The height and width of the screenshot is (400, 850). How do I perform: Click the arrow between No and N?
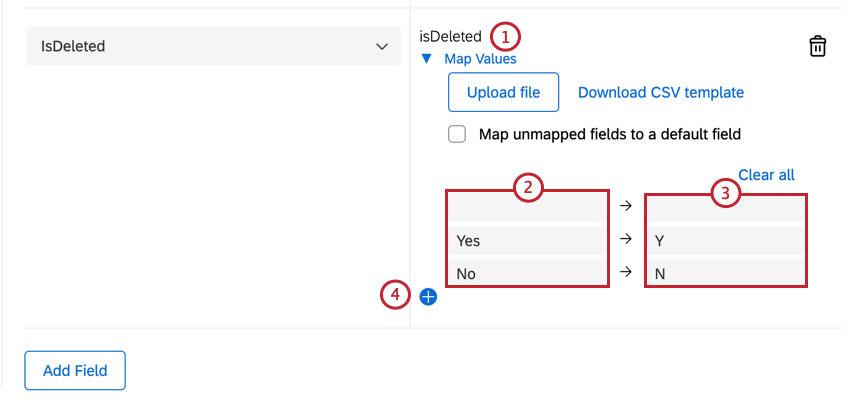[x=626, y=271]
